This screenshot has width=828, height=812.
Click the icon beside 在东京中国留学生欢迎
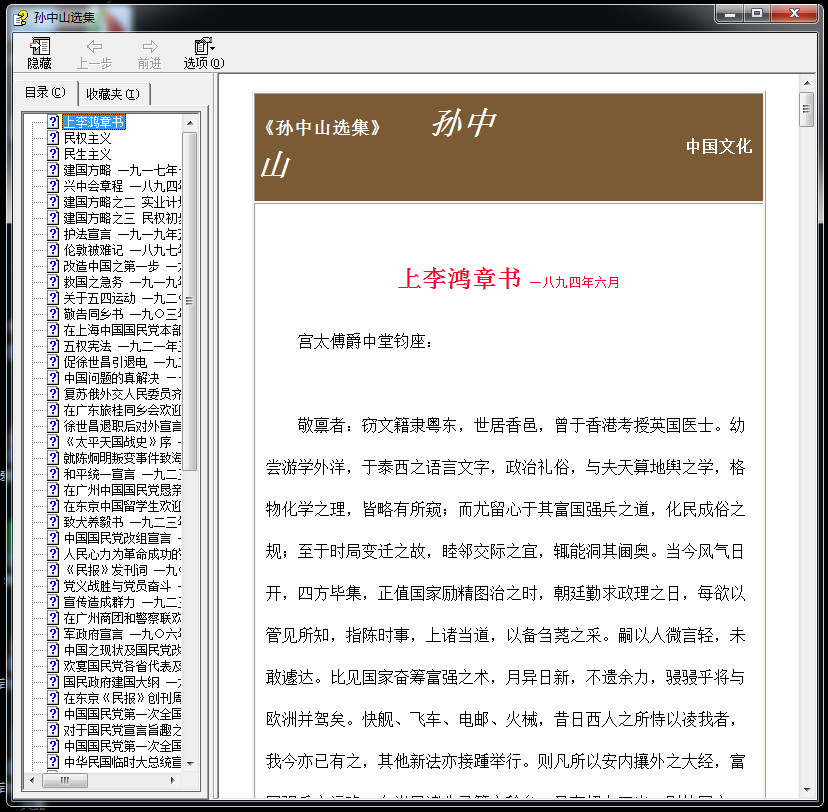[x=53, y=506]
